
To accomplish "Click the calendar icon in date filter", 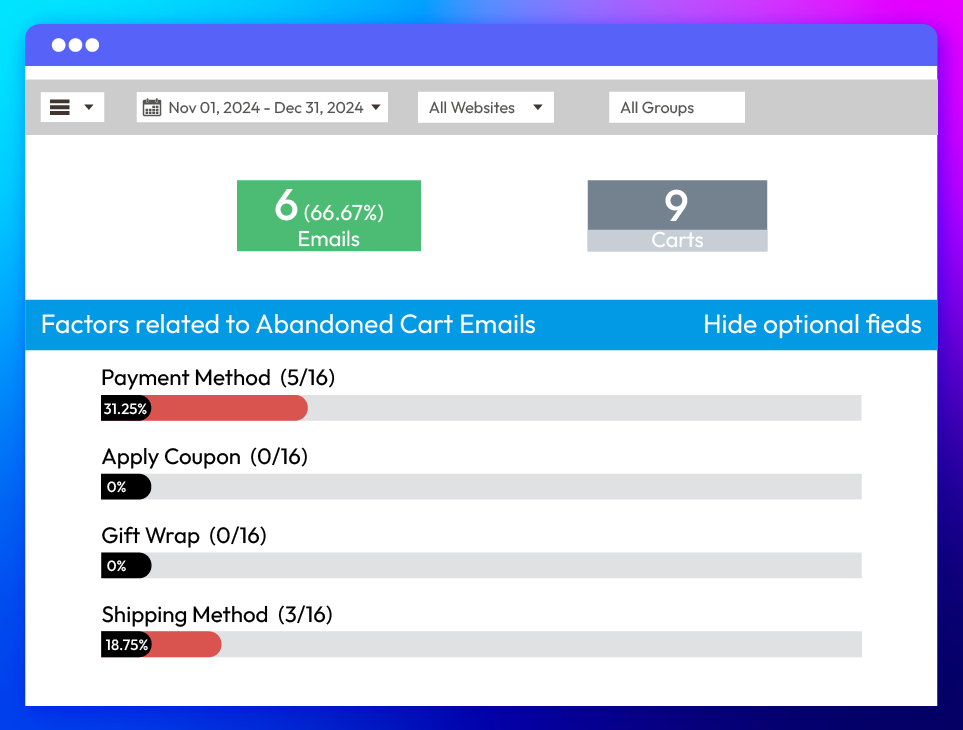I will pyautogui.click(x=152, y=107).
